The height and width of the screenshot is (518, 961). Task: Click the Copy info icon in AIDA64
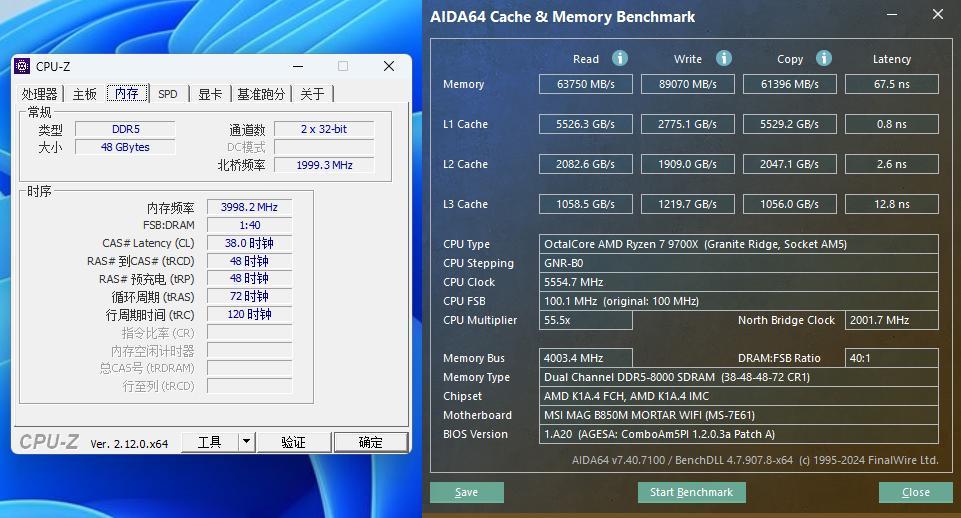(x=824, y=58)
